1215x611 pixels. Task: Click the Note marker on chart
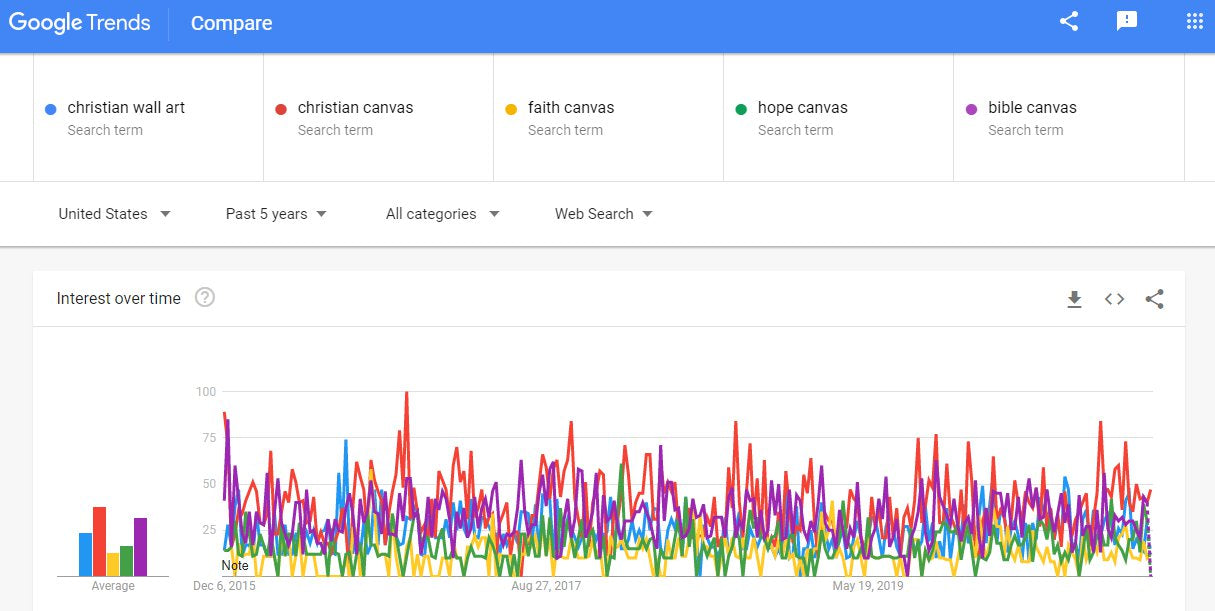(x=235, y=565)
